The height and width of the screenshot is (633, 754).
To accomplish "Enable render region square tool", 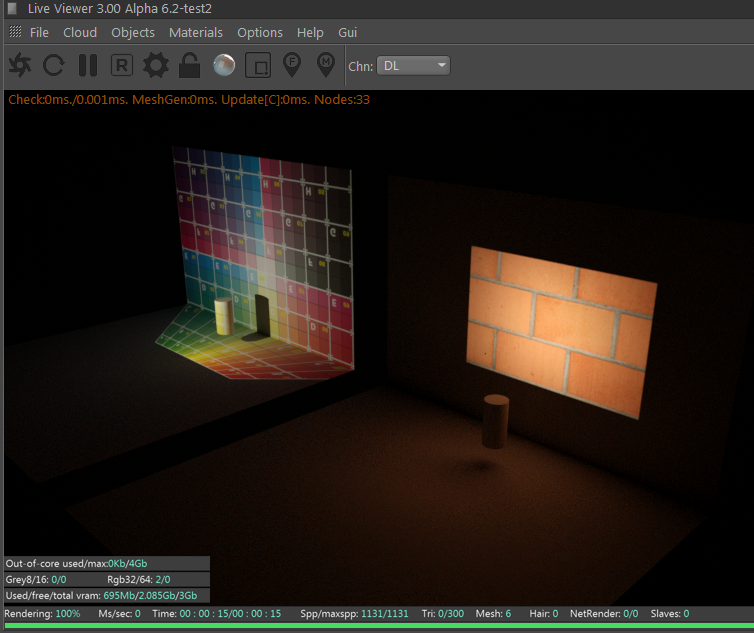I will 258,66.
